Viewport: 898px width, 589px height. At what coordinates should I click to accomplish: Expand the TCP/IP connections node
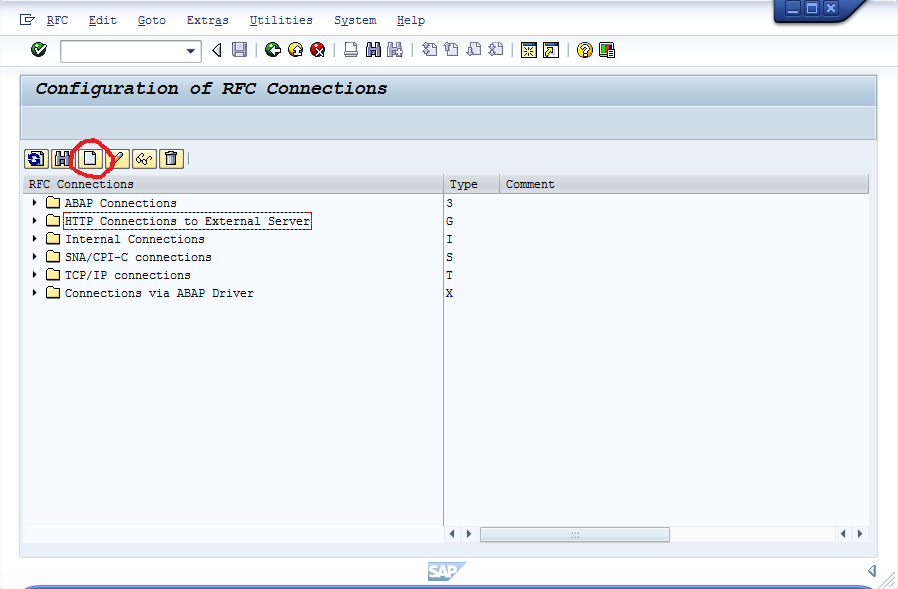35,275
